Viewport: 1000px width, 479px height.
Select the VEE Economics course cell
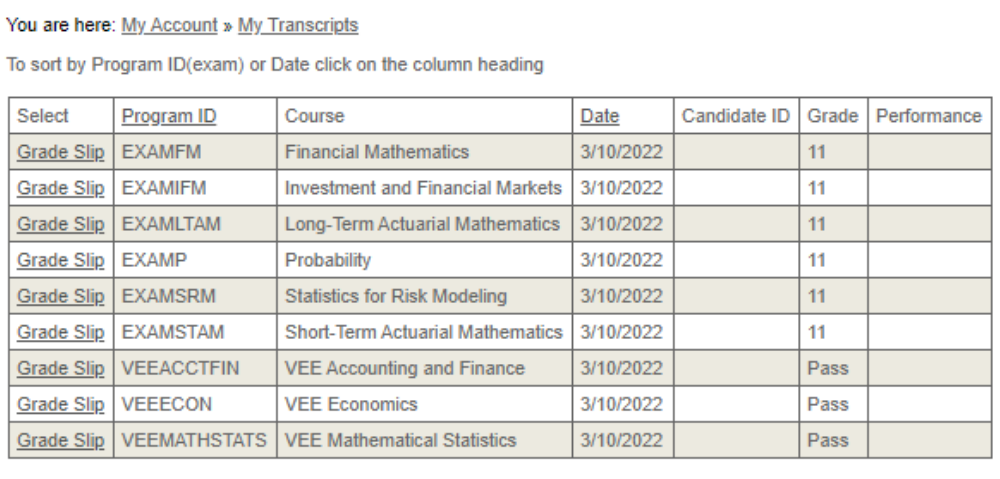tap(351, 404)
